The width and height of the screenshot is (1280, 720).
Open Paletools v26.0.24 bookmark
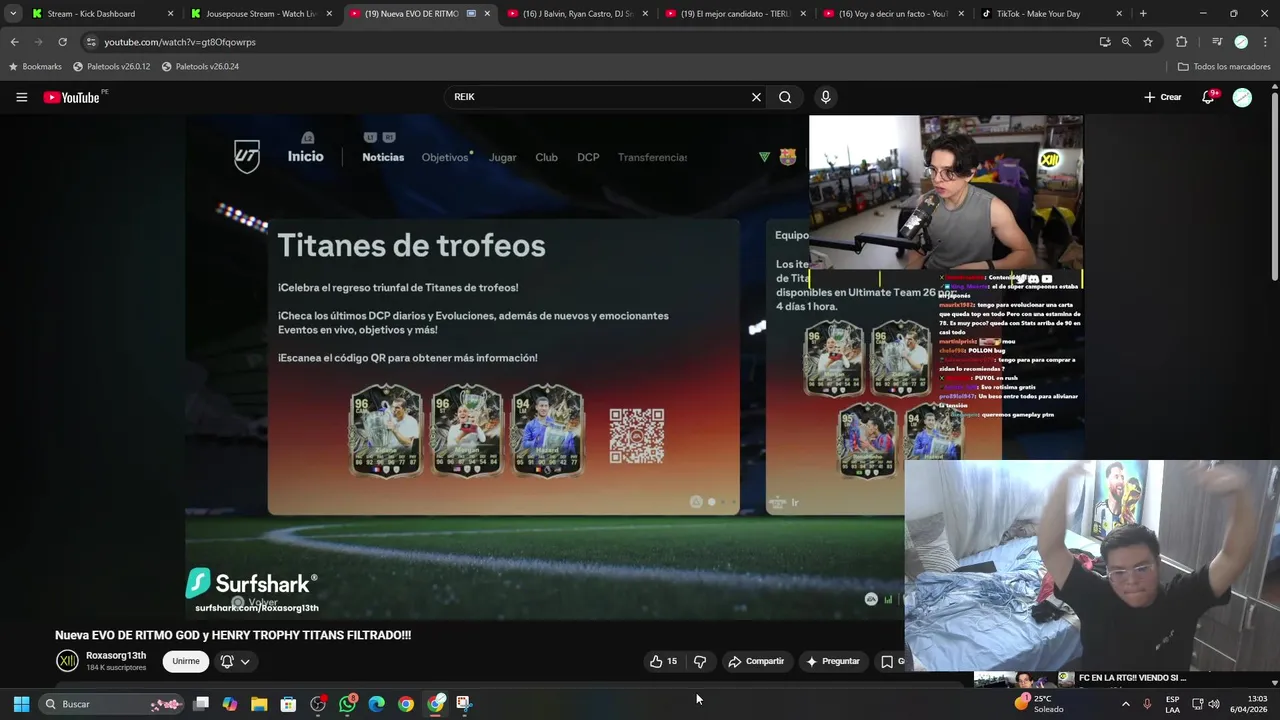tap(200, 66)
